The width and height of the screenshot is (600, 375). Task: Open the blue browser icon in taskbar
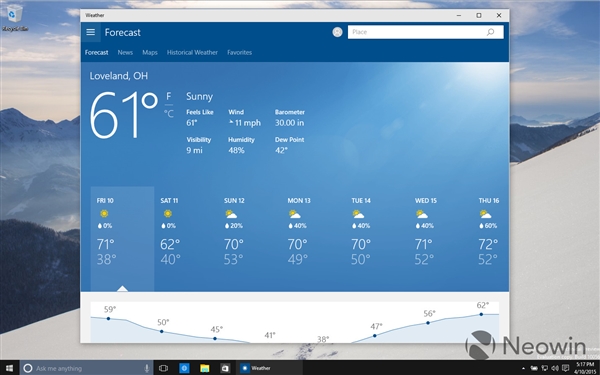[184, 368]
